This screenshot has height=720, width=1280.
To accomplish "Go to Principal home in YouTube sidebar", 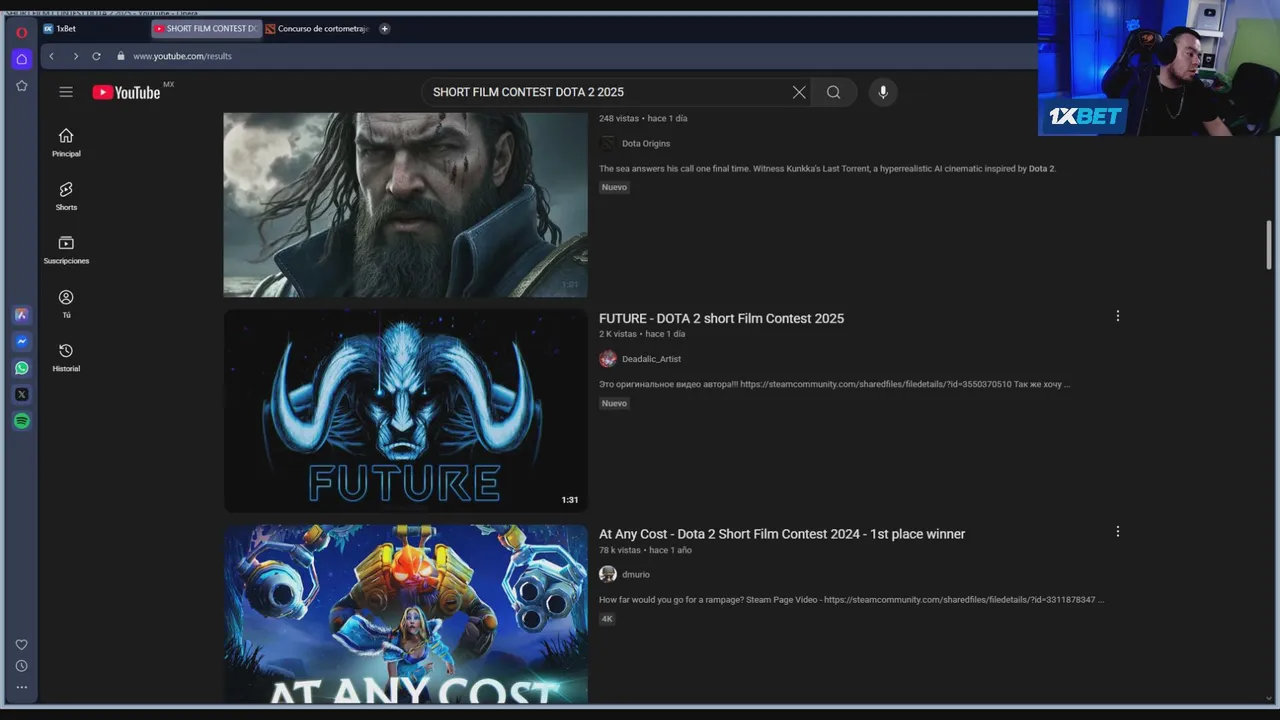I will coord(66,142).
